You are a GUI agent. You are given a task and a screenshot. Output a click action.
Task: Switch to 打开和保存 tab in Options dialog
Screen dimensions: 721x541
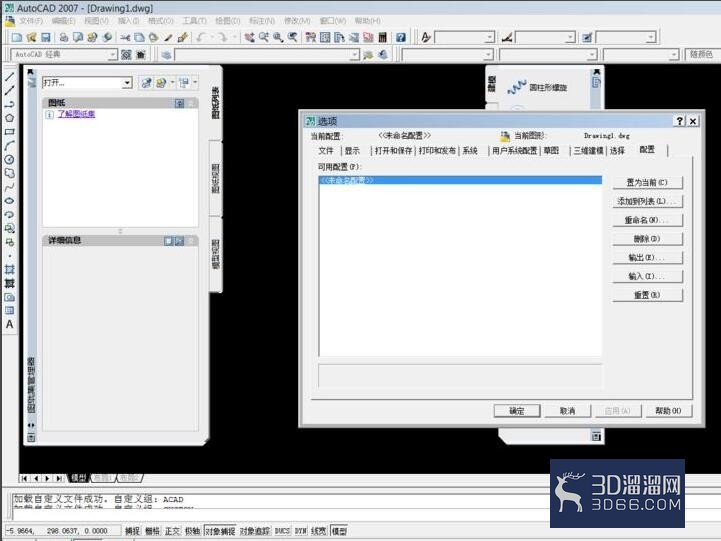393,150
